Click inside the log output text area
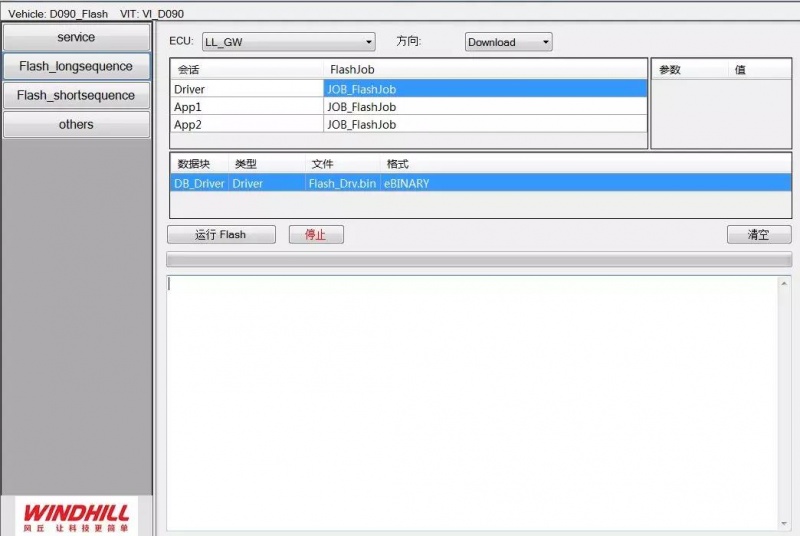The image size is (800, 536). pyautogui.click(x=472, y=402)
